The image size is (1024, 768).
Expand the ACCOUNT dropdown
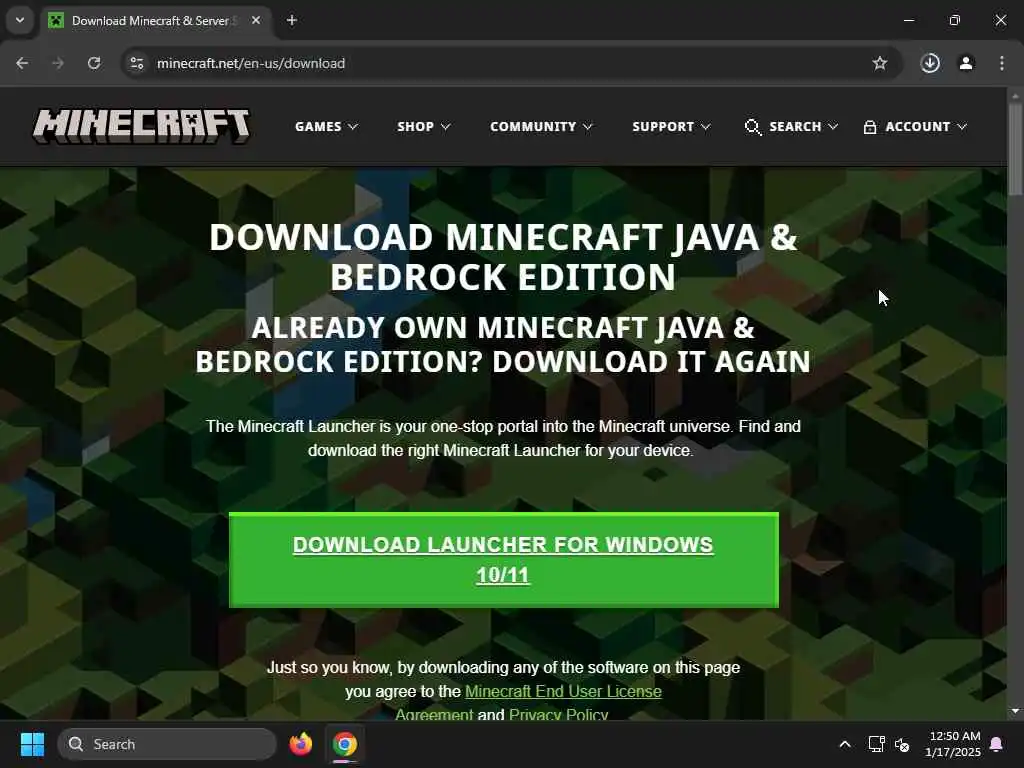(926, 127)
